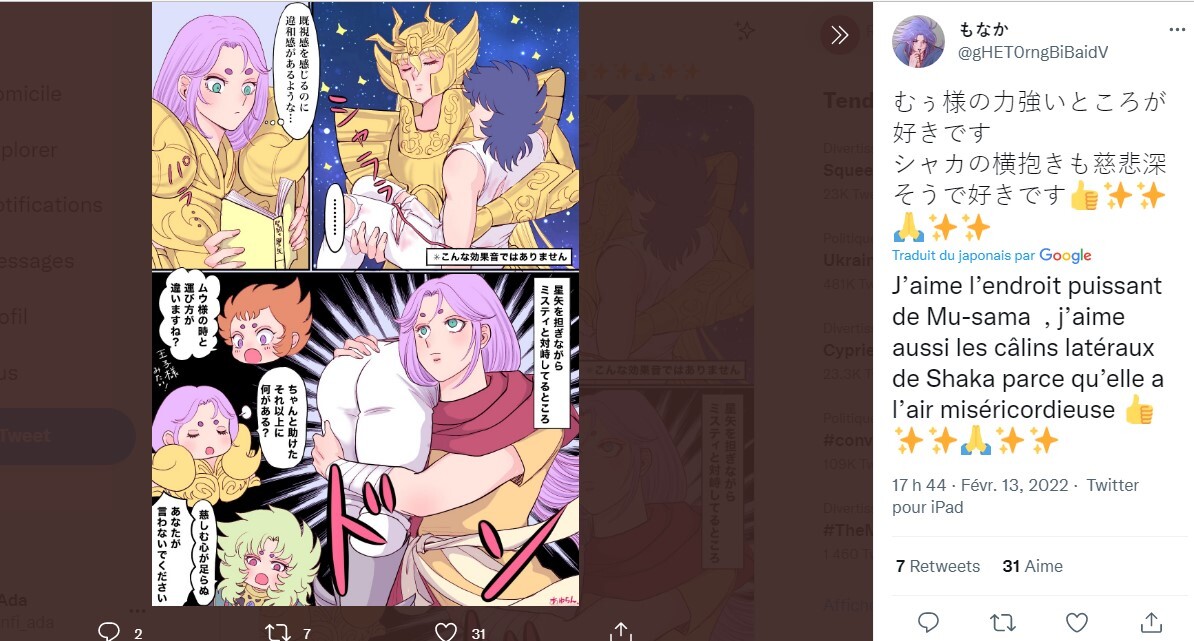This screenshot has height=641, width=1194.
Task: Click the @gHET0rngBiBaidV handle
Action: coord(1033,52)
